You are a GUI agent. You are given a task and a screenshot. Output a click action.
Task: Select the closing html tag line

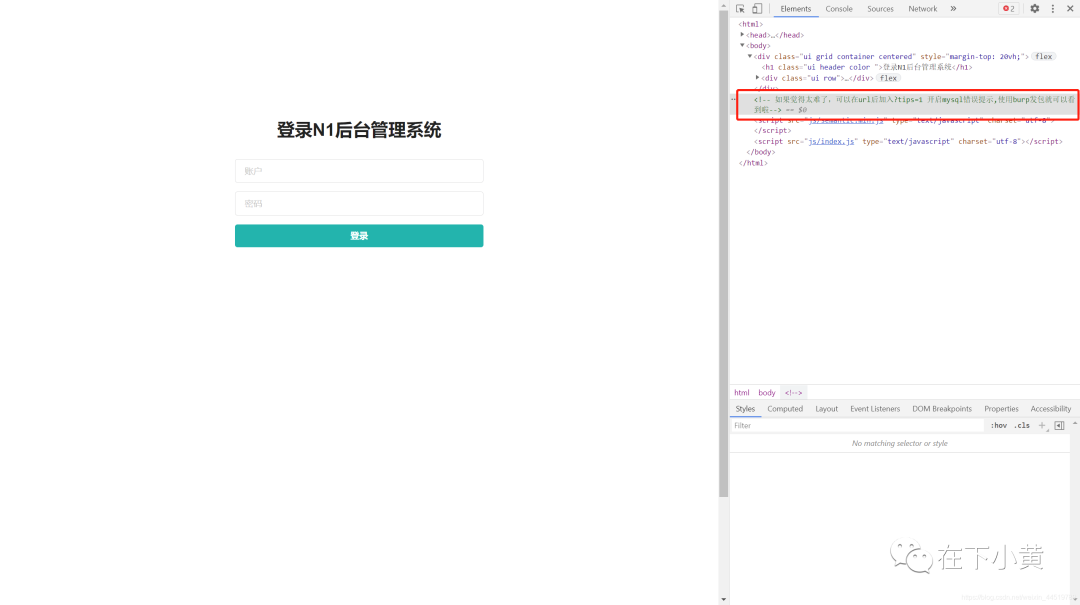(753, 163)
